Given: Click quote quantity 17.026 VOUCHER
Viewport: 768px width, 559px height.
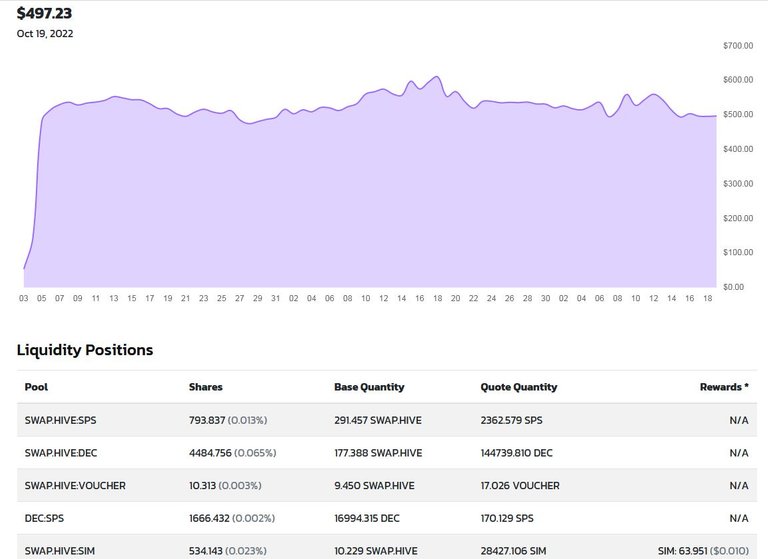Looking at the screenshot, I should point(520,486).
